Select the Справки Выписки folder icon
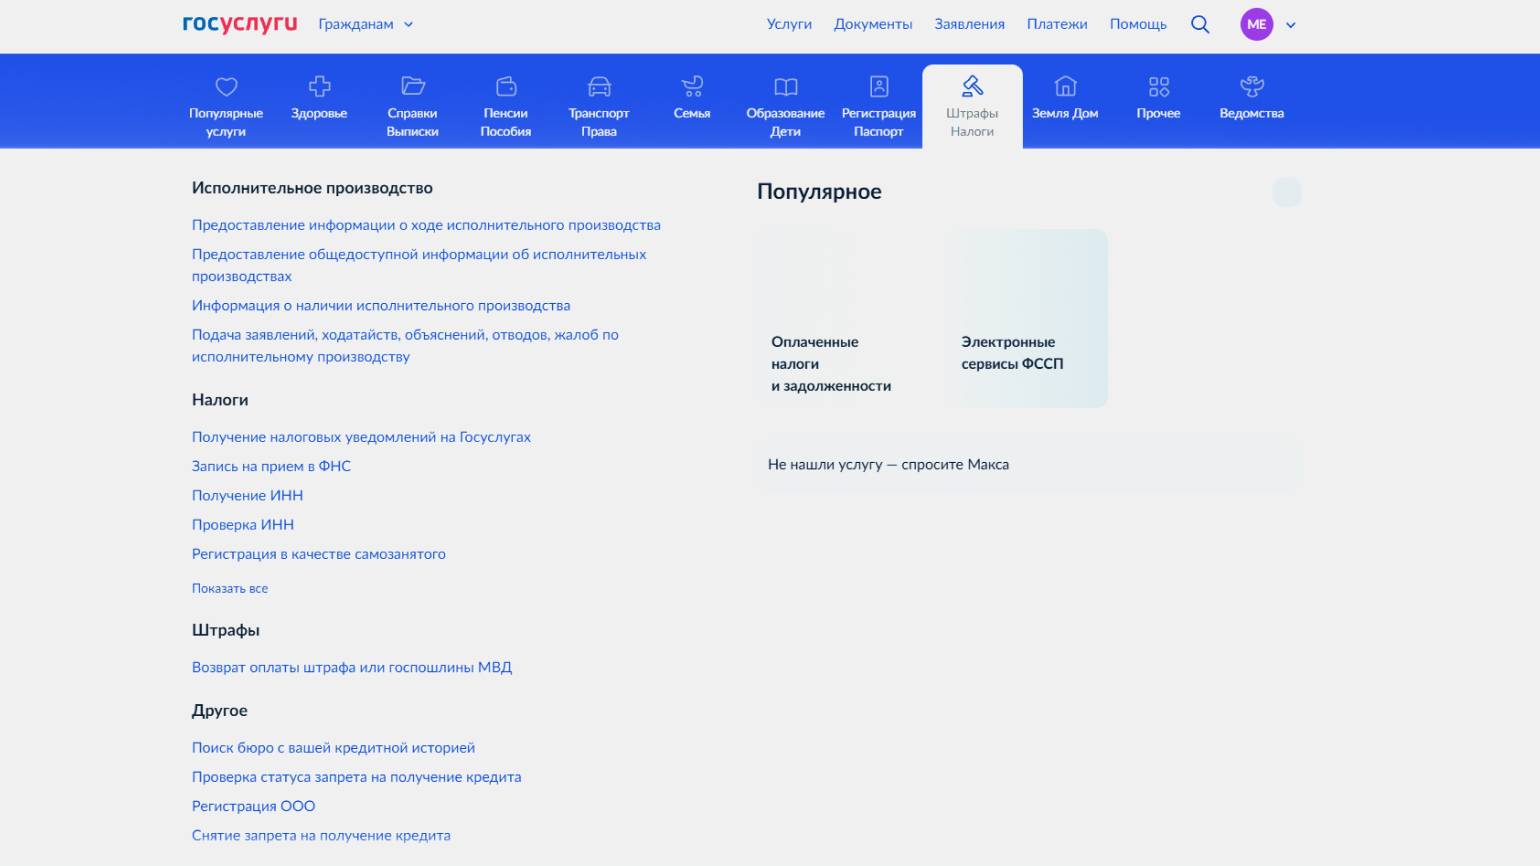The height and width of the screenshot is (866, 1540). (412, 87)
